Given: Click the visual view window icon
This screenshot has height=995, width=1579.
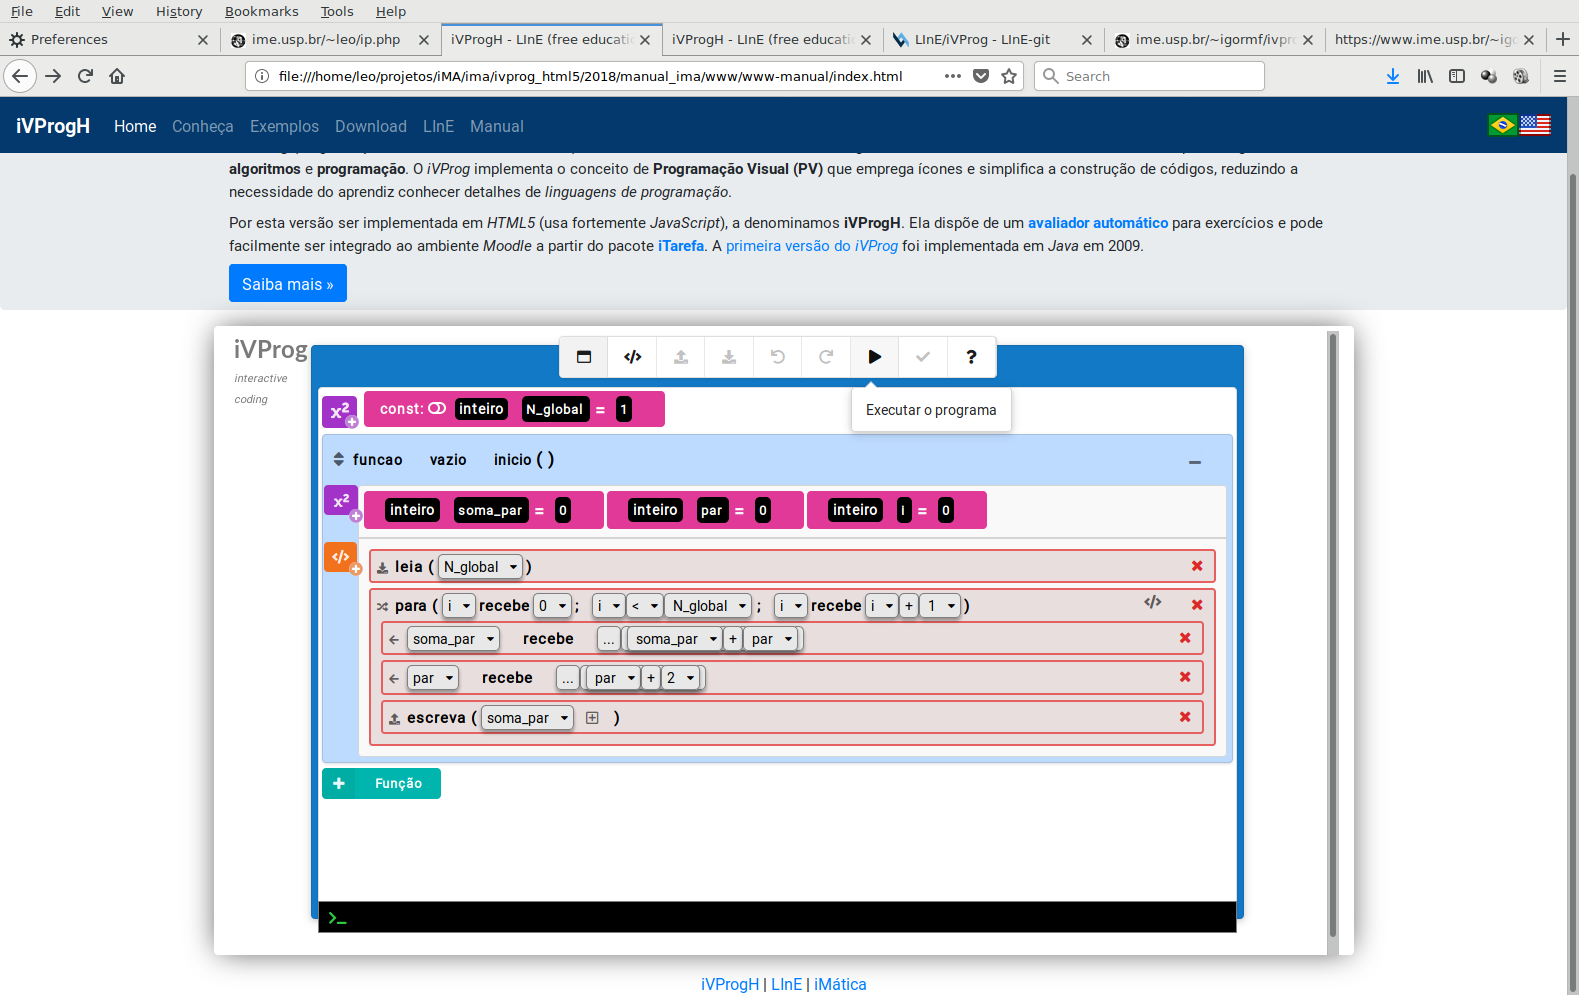Looking at the screenshot, I should 584,357.
